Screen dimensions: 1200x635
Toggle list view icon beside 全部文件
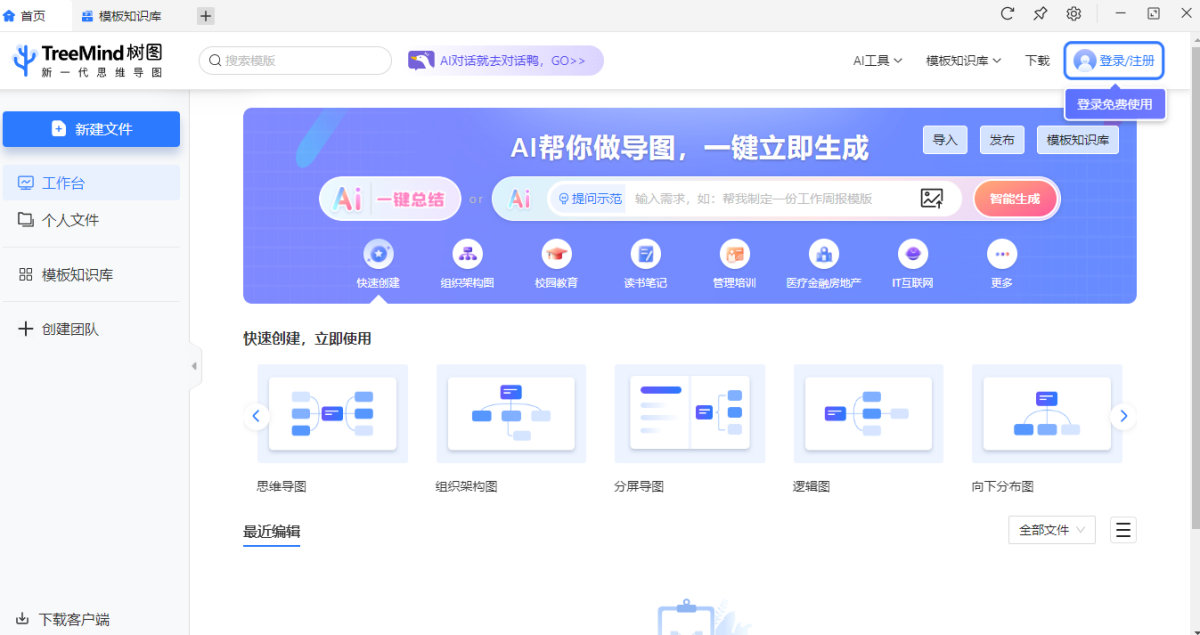1123,530
